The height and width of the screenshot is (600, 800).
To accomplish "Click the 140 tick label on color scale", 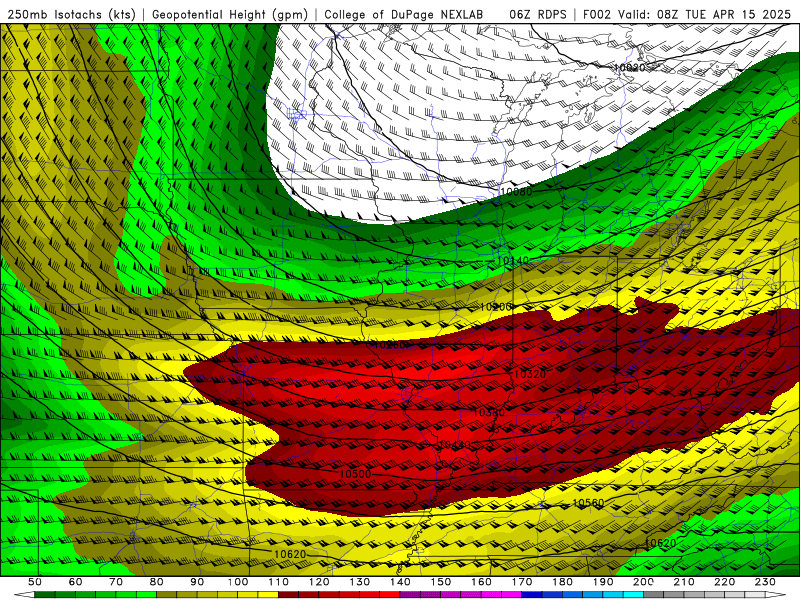I will coord(401,582).
